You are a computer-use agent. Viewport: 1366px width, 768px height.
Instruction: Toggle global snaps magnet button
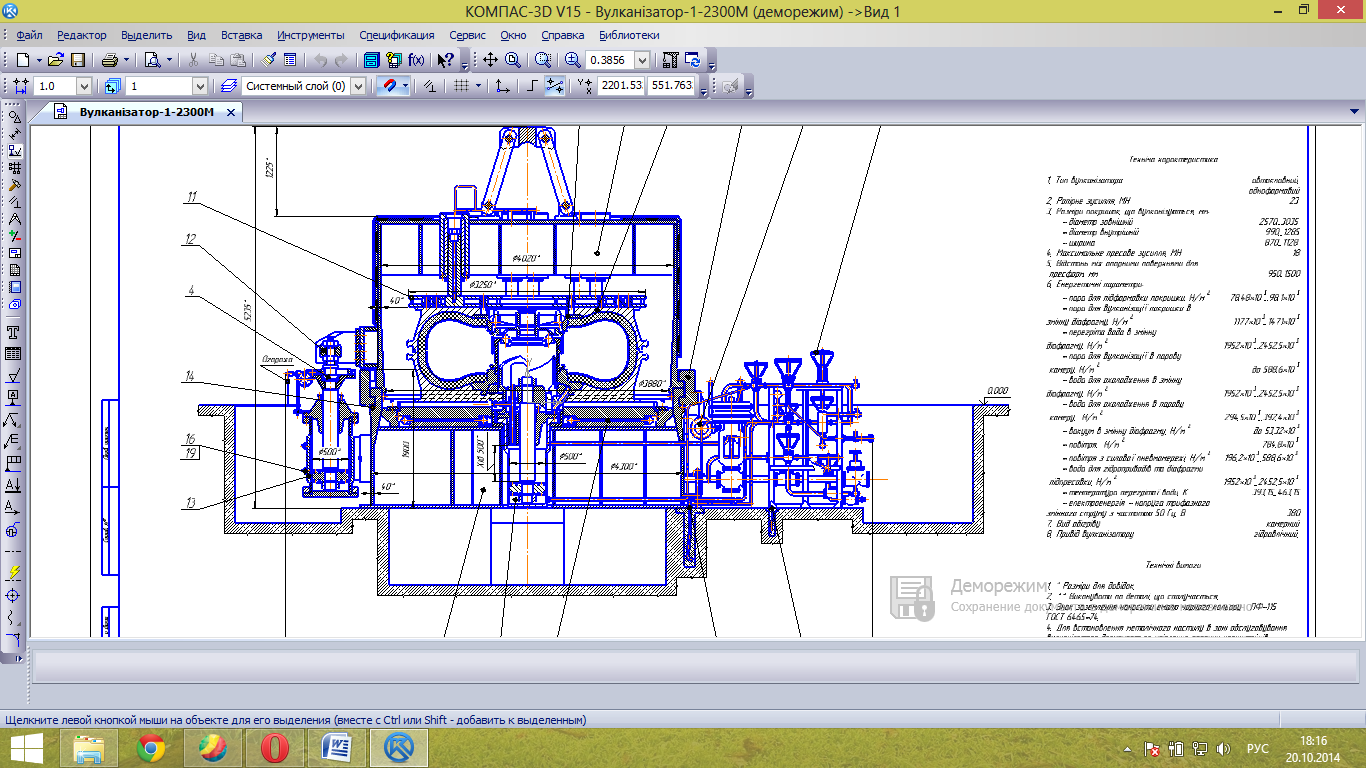click(389, 86)
